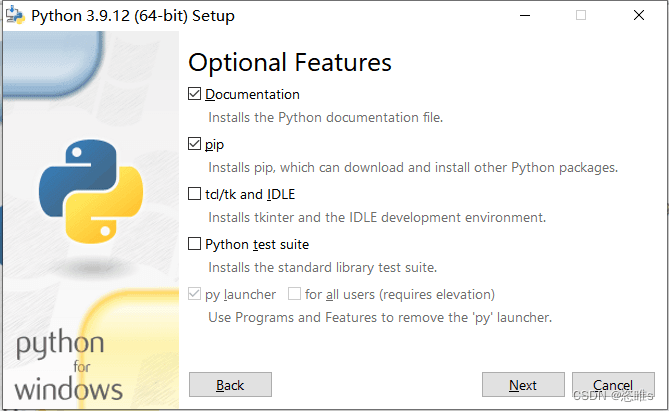The width and height of the screenshot is (669, 411).
Task: Cancel the Python installation
Action: pyautogui.click(x=612, y=385)
